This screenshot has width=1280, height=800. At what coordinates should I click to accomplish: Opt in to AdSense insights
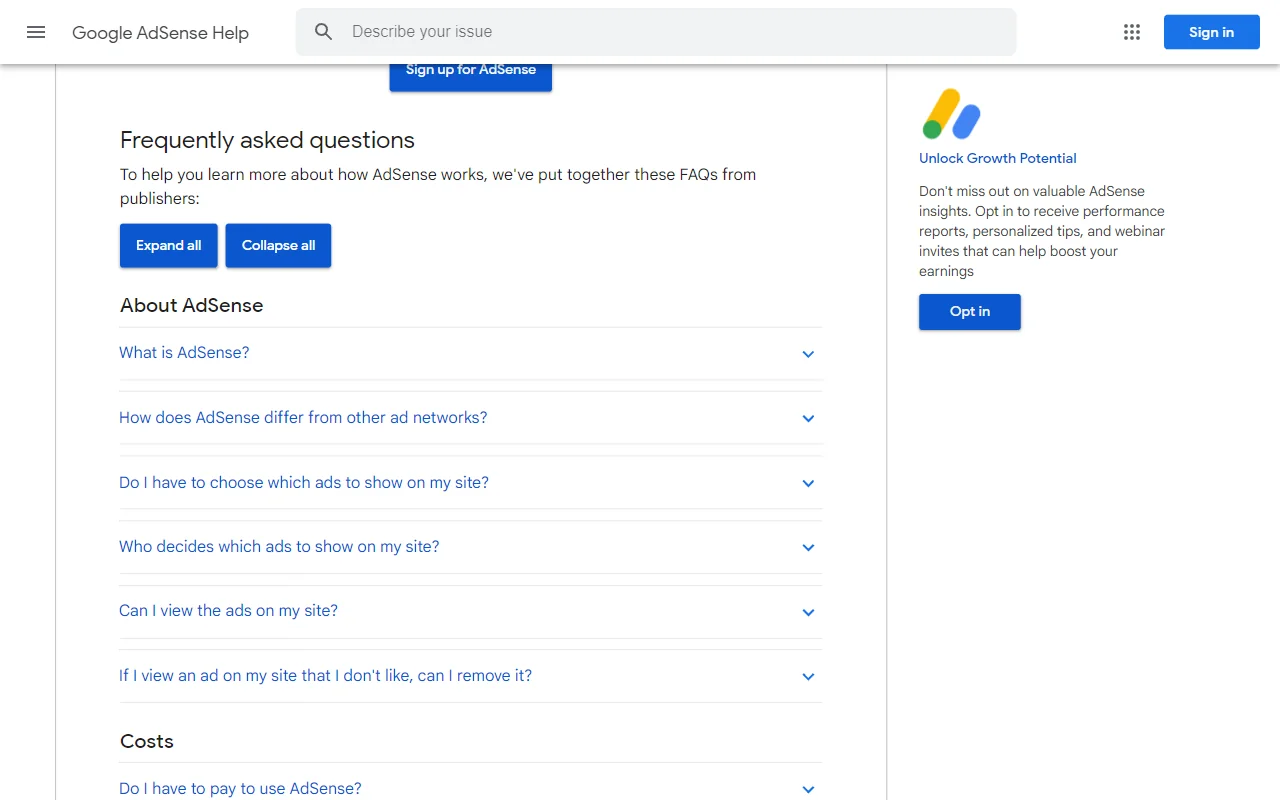[970, 312]
